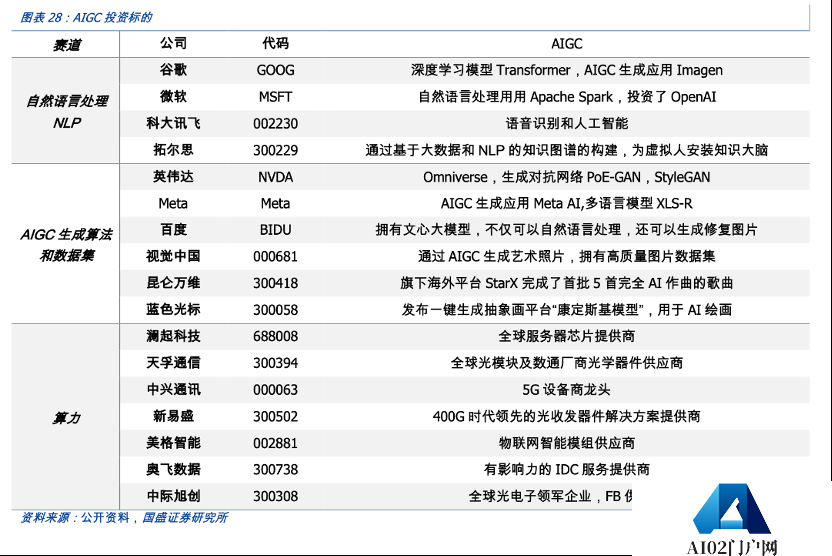Click company name '美格智能'
The width and height of the screenshot is (832, 556).
coord(174,442)
